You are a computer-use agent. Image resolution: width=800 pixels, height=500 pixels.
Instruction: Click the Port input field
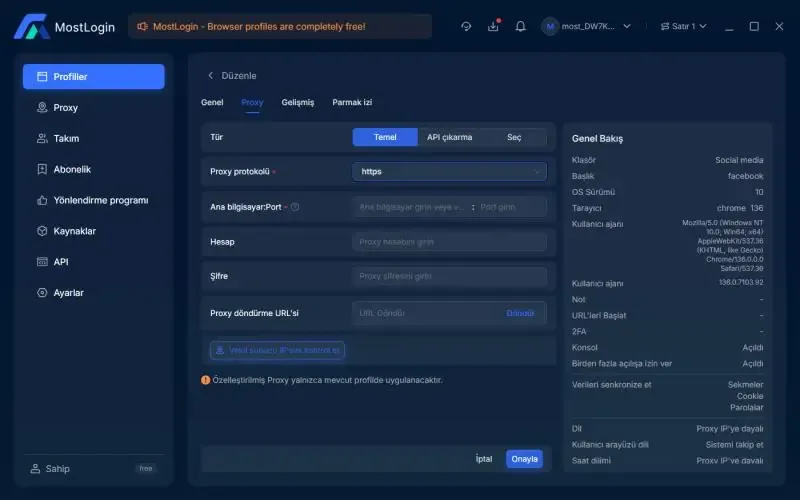tap(512, 207)
